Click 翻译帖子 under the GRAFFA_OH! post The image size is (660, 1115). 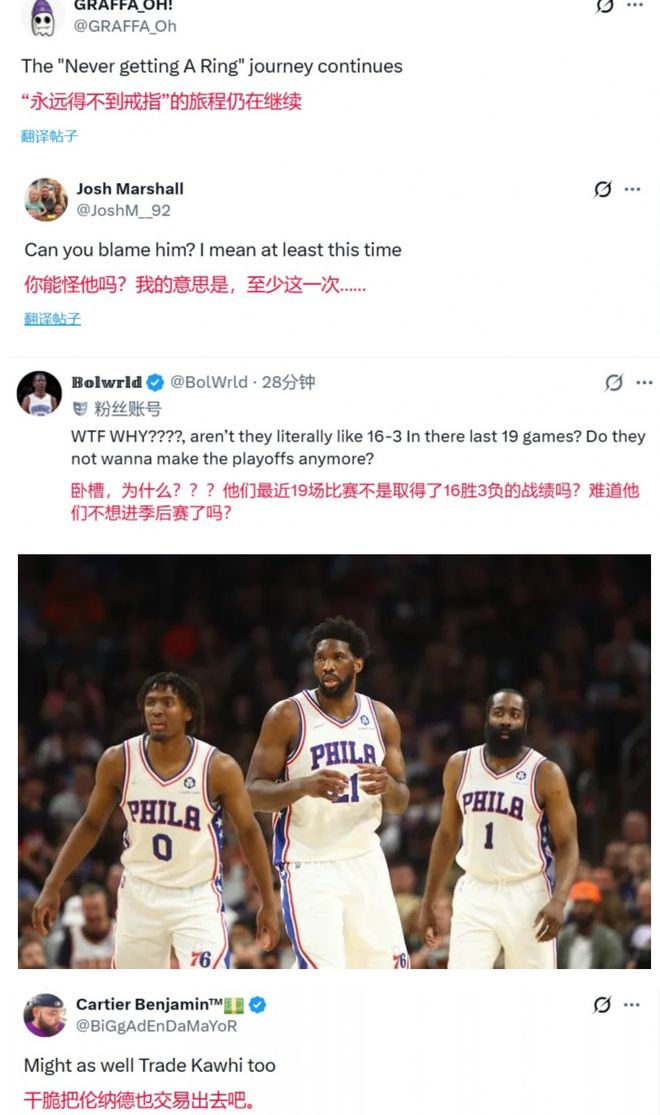[49, 136]
